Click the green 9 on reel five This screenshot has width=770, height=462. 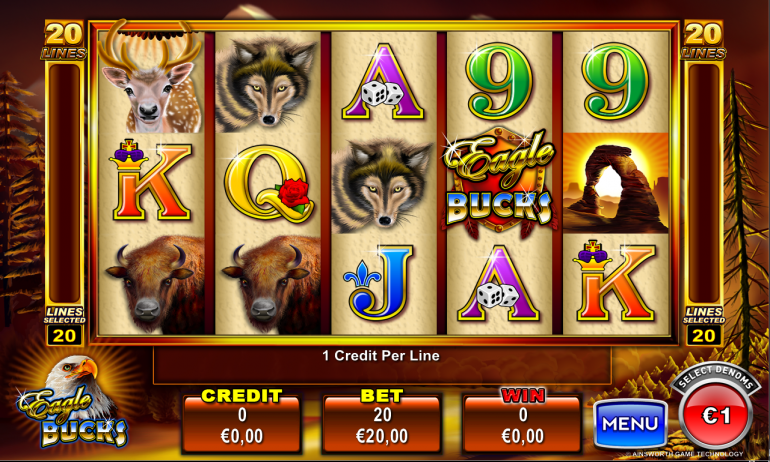615,81
